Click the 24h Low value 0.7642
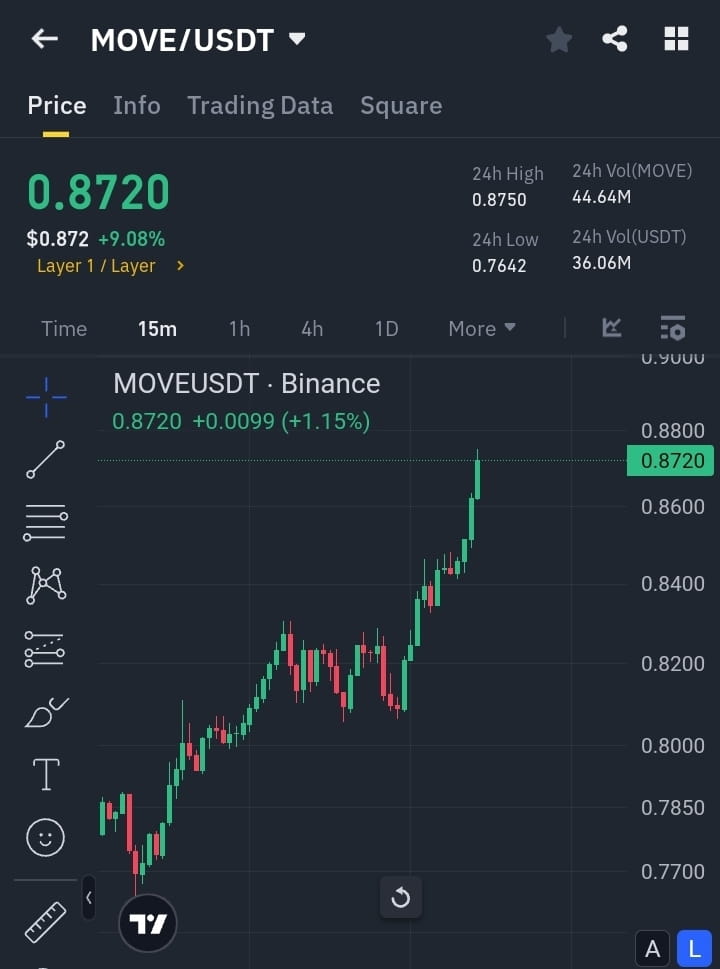720x969 pixels. pos(499,266)
